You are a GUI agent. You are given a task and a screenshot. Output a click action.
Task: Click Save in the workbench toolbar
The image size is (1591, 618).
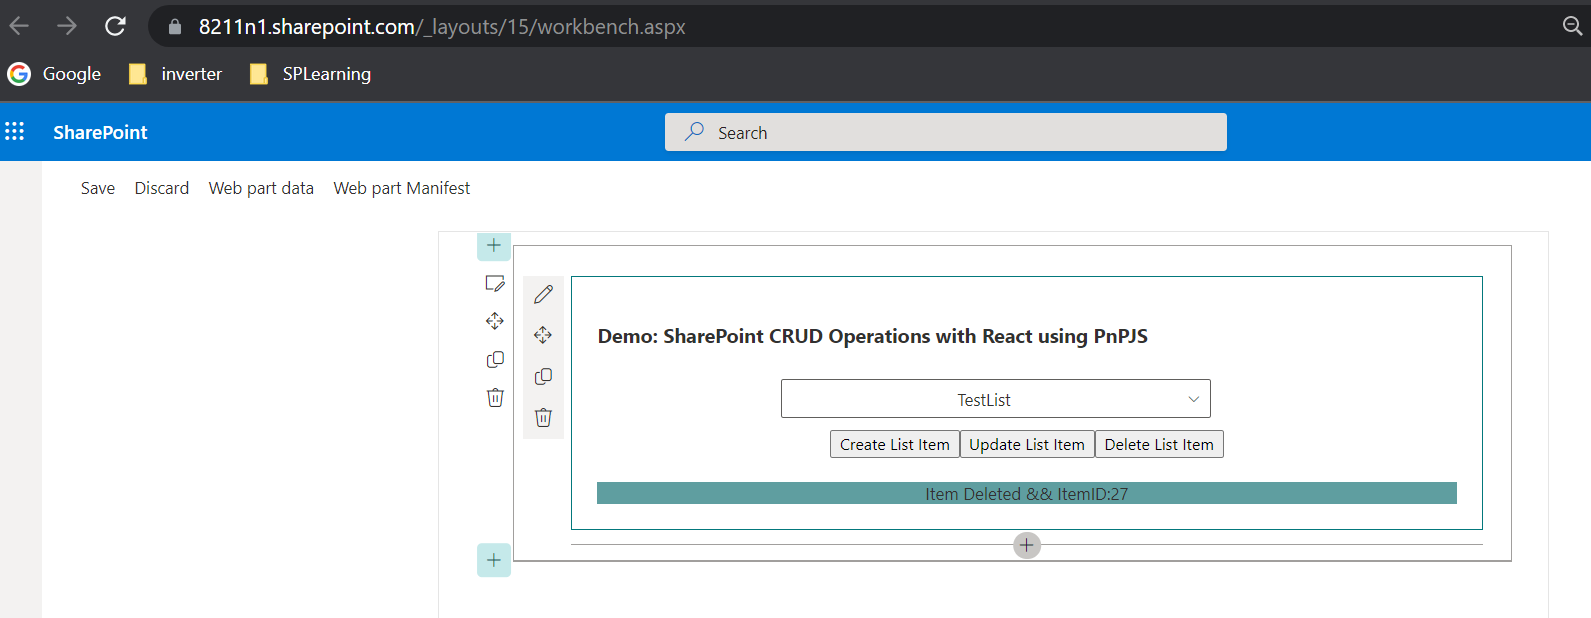click(98, 188)
